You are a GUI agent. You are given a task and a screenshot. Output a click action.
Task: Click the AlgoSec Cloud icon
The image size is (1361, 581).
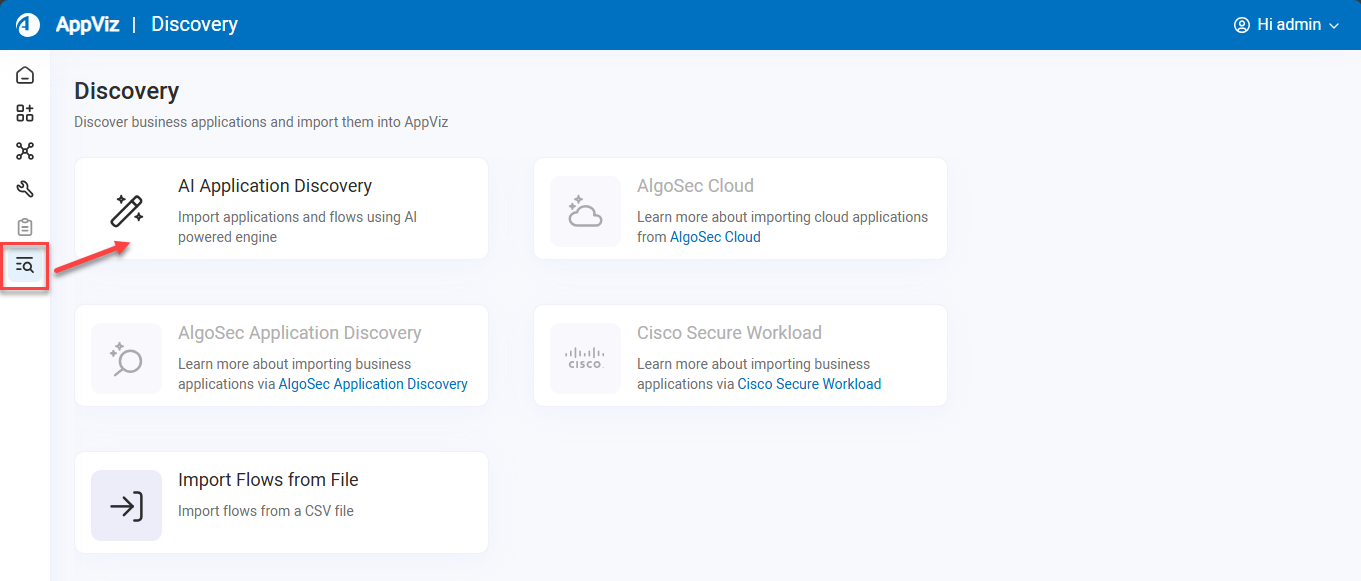585,211
